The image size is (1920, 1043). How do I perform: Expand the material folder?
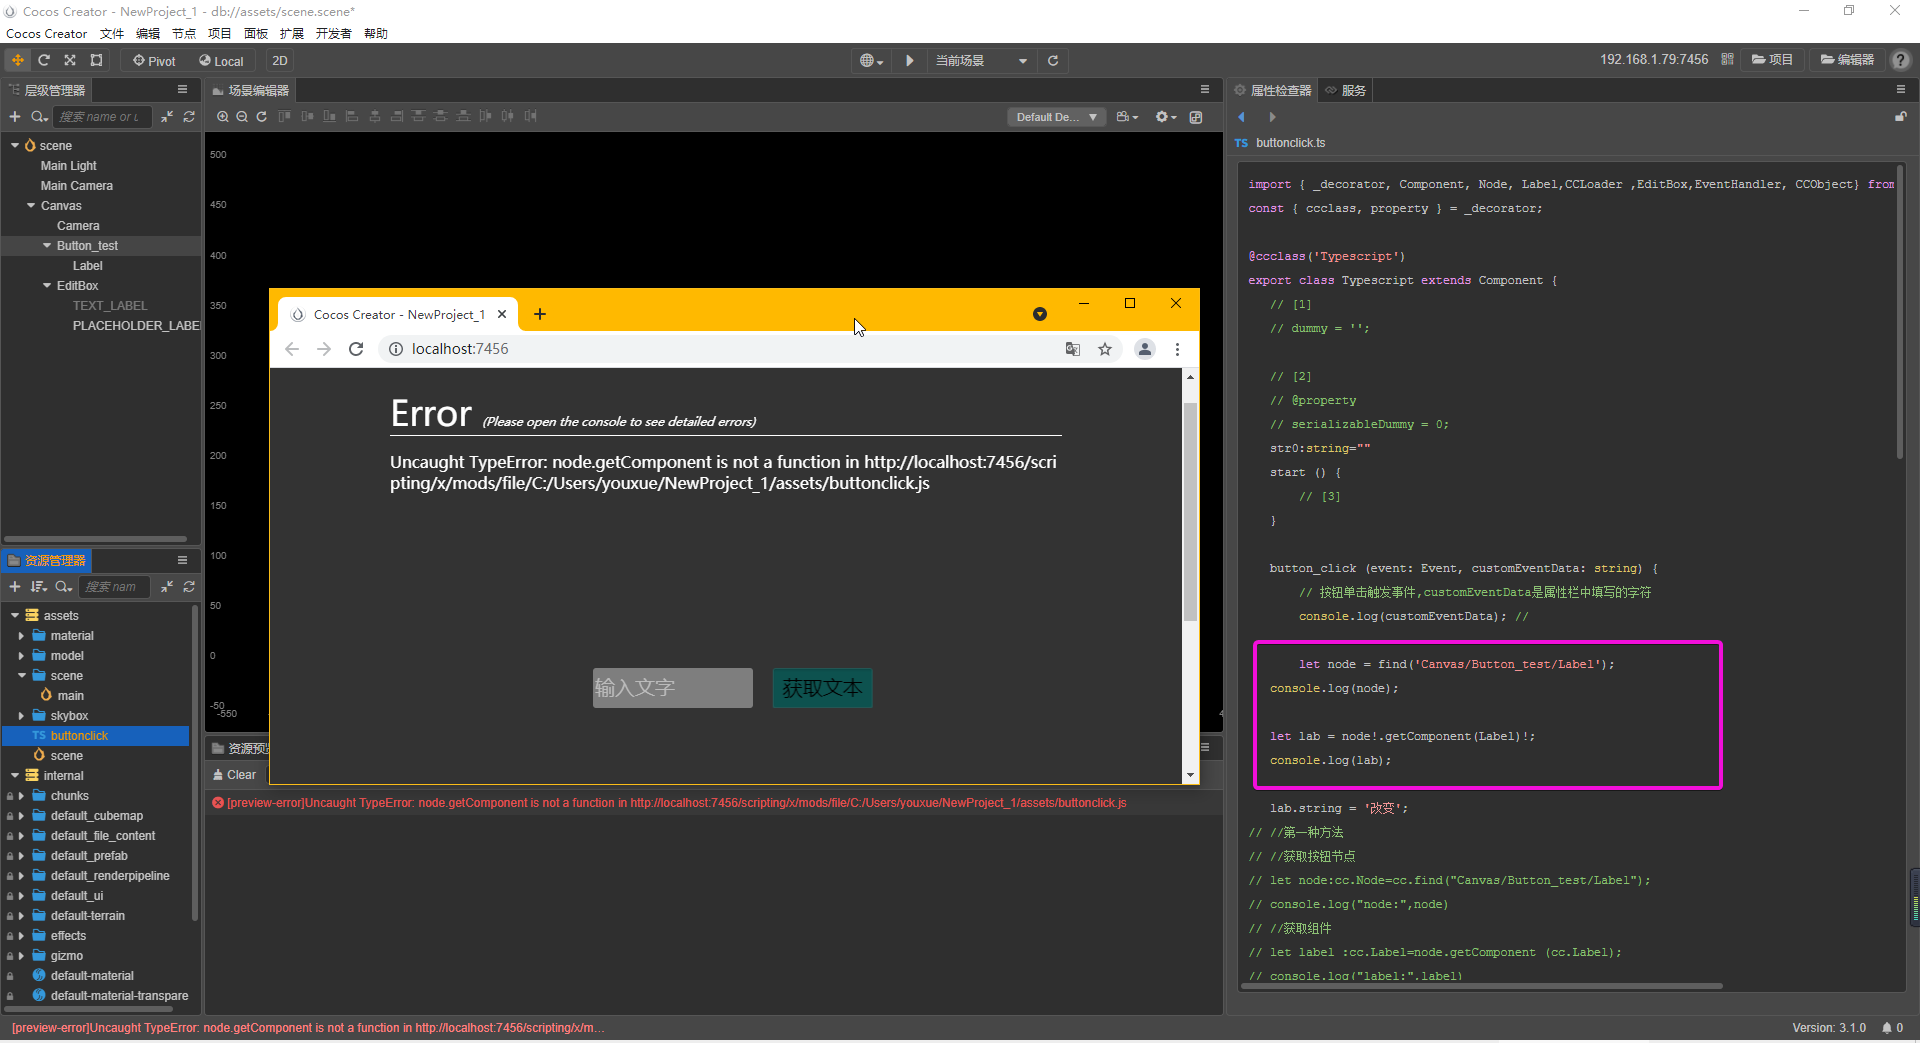click(21, 636)
